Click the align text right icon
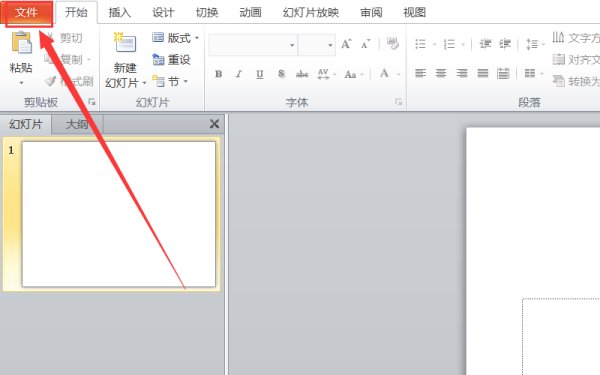 pos(462,73)
